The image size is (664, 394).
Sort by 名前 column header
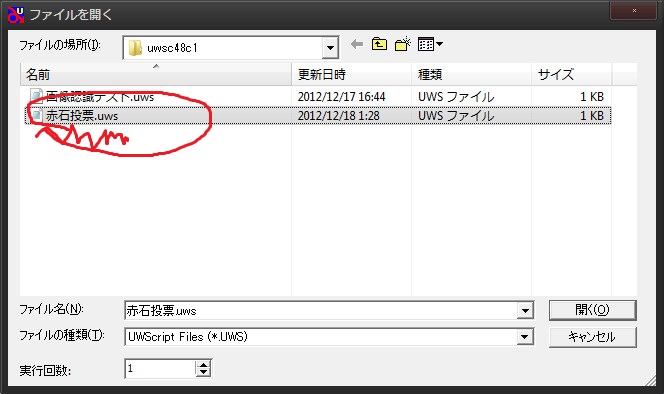pyautogui.click(x=156, y=75)
